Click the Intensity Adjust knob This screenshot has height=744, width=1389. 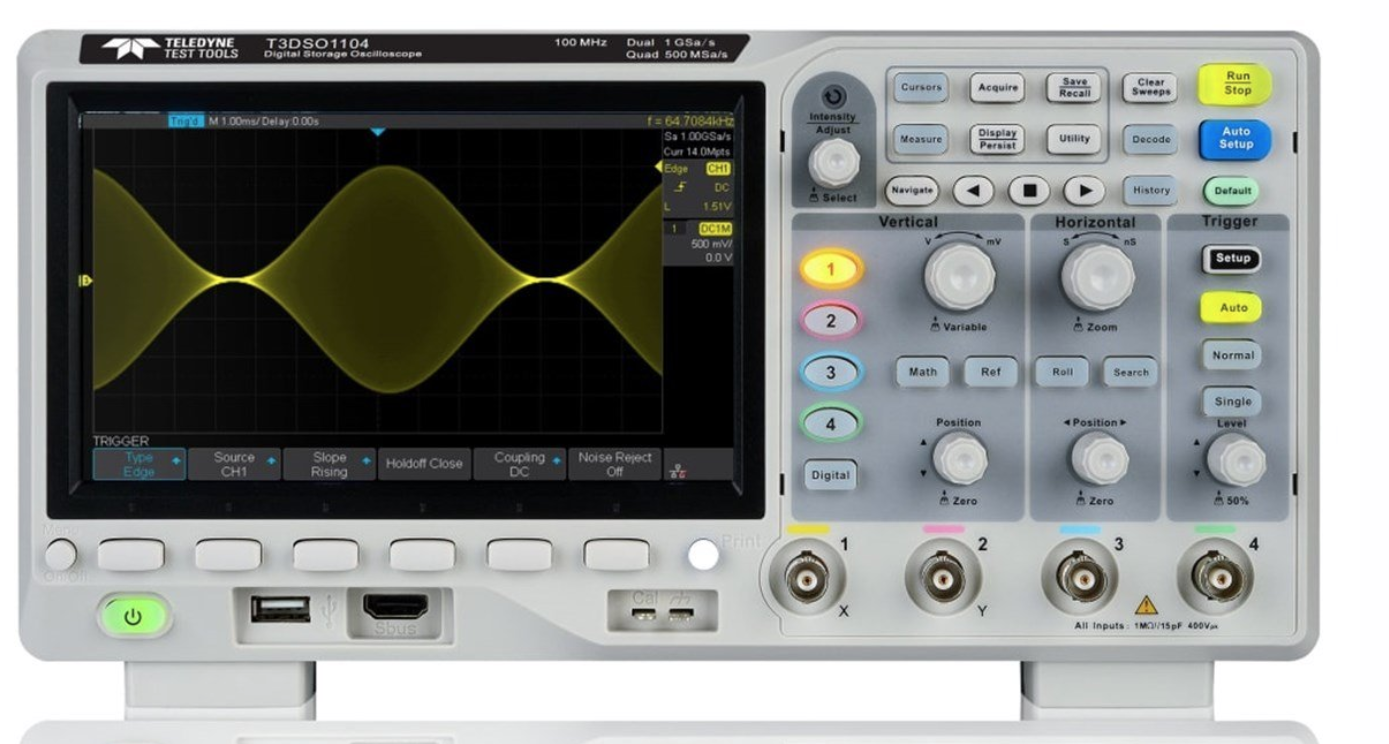point(833,160)
